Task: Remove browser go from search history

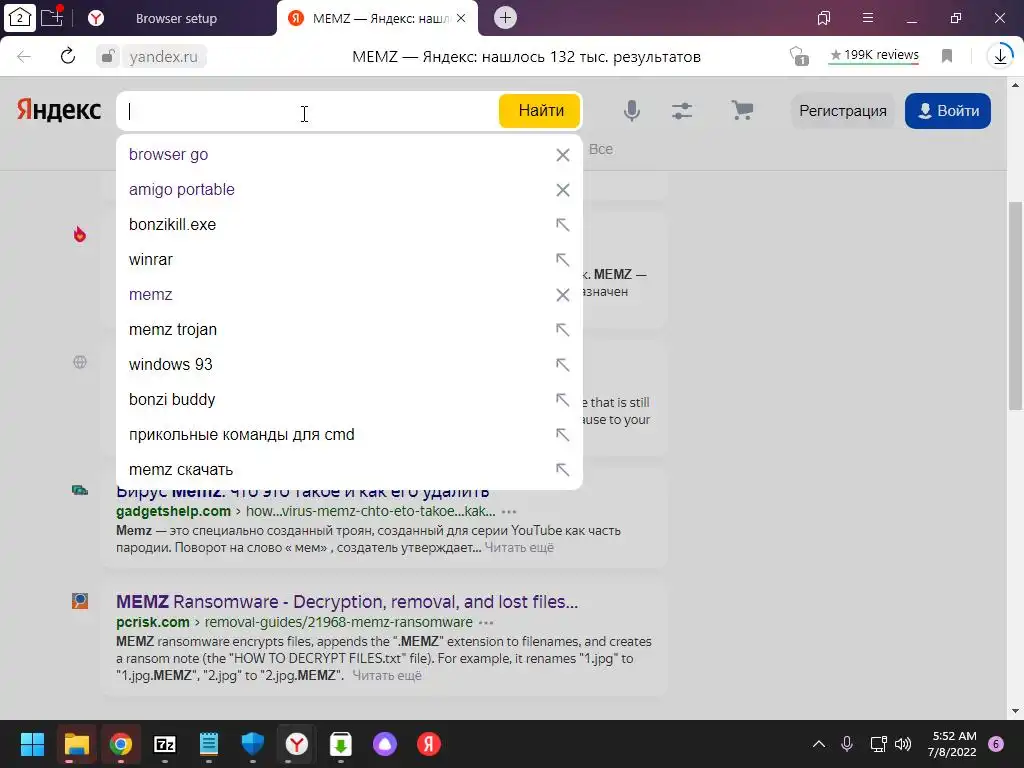Action: (x=562, y=155)
